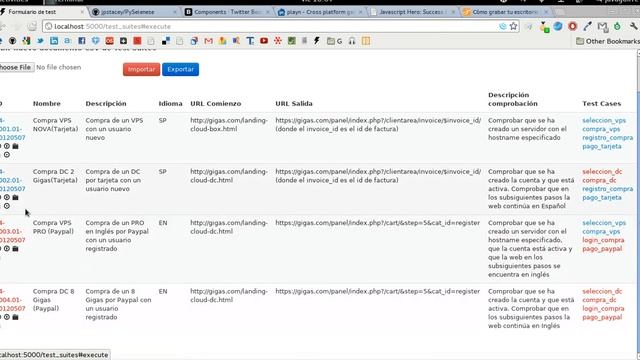Viewport: 640px width, 360px height.
Task: Open the Delicious checkered bookmark icon
Action: [x=166, y=41]
